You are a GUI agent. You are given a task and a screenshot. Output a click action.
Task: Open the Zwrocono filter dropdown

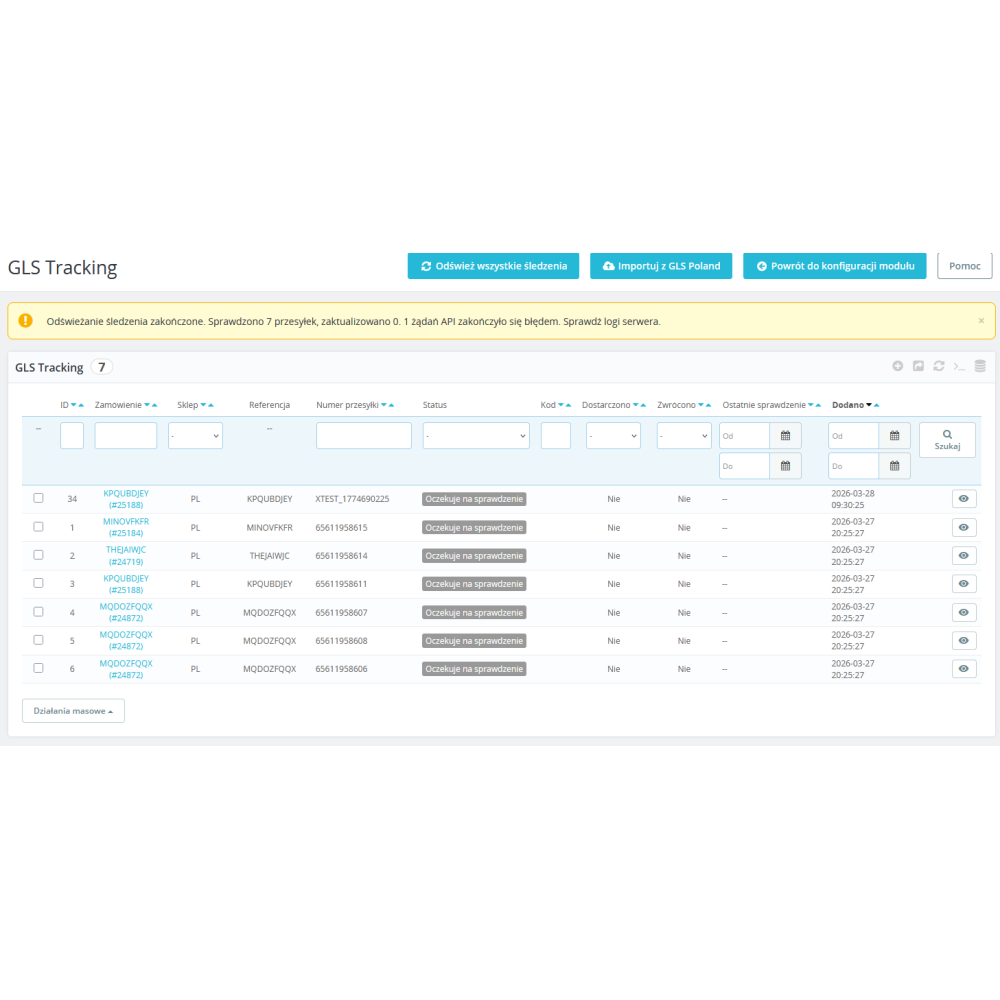point(684,436)
